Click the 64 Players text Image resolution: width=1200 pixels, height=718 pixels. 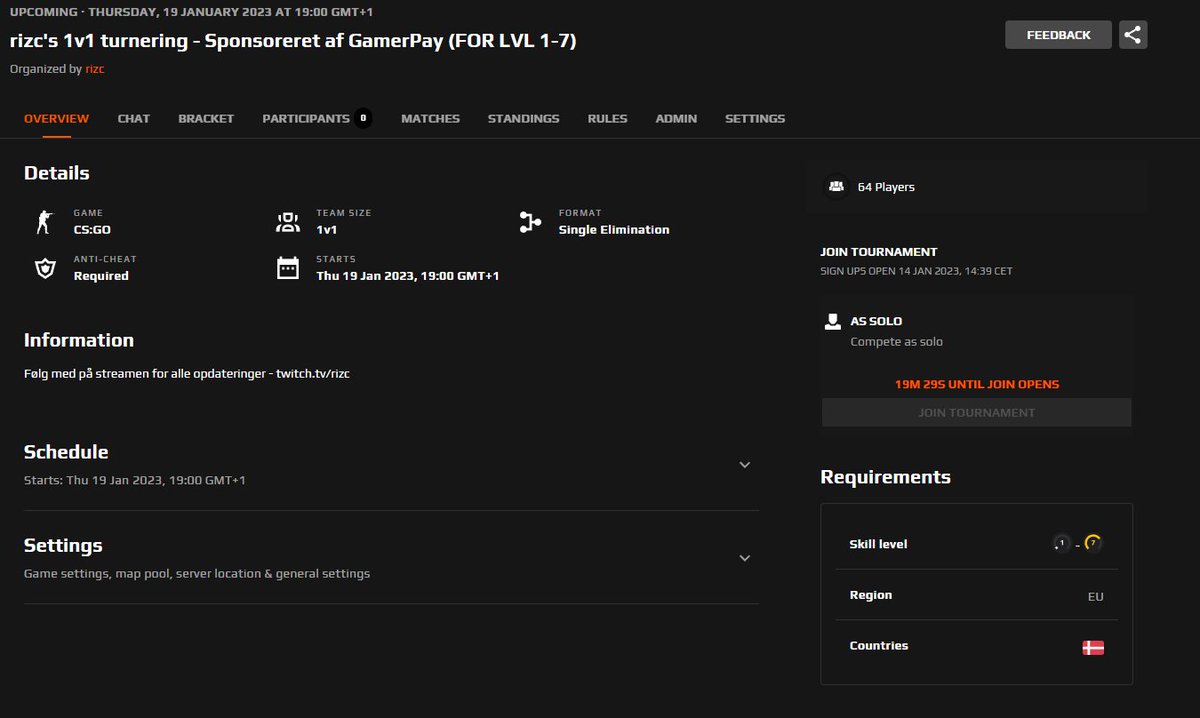coord(886,187)
